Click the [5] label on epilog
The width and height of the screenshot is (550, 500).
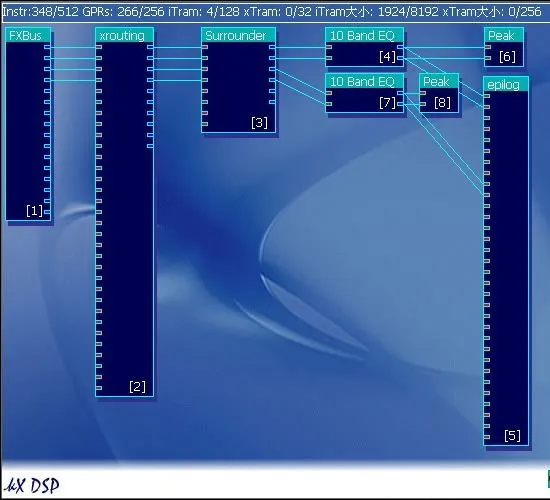coord(512,436)
